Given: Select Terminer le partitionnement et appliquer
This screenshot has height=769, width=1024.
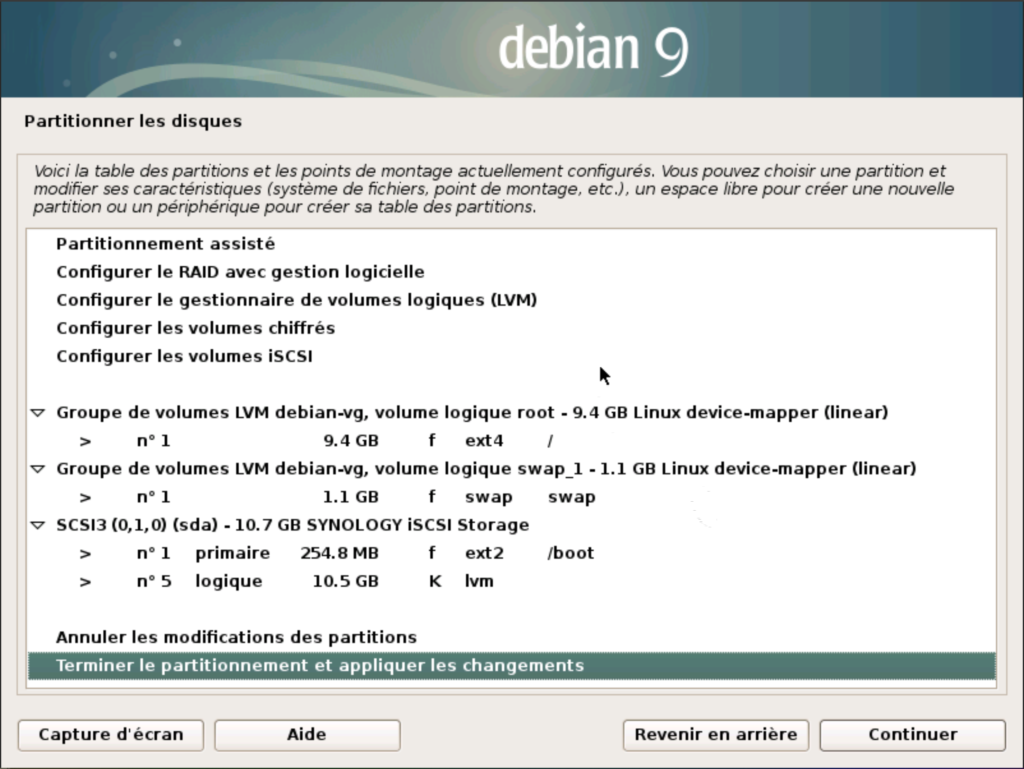Looking at the screenshot, I should [320, 665].
